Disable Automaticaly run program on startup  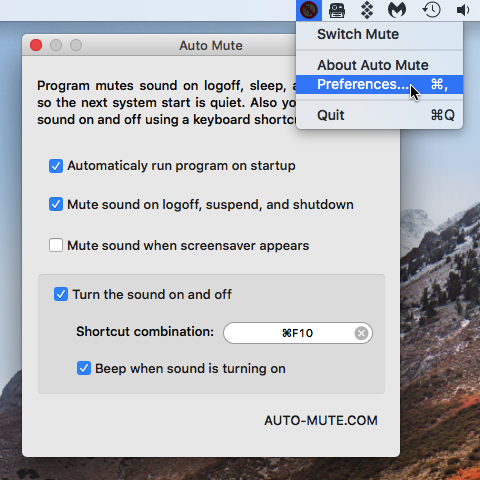coord(56,166)
